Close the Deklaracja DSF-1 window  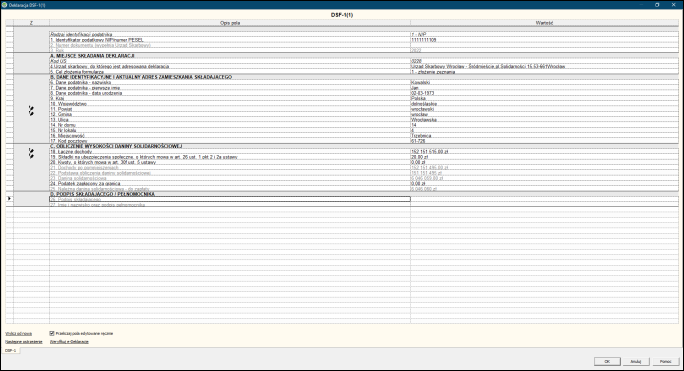point(674,5)
